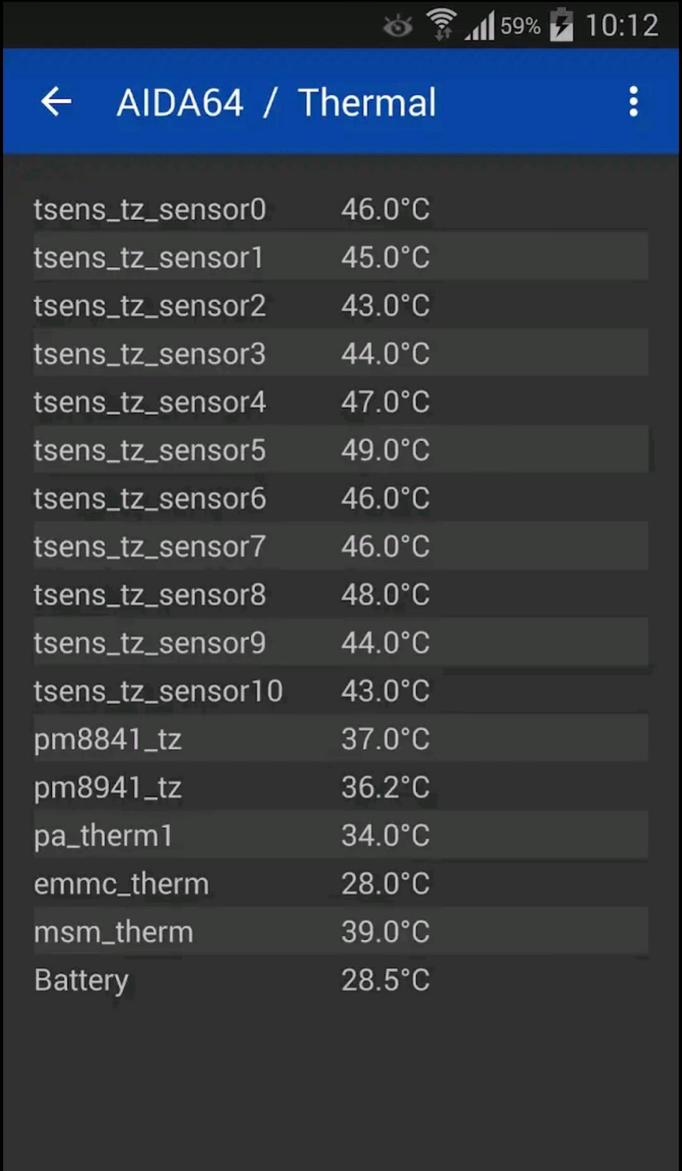Tap the cellular signal strength icon
The image size is (682, 1171).
tap(477, 25)
